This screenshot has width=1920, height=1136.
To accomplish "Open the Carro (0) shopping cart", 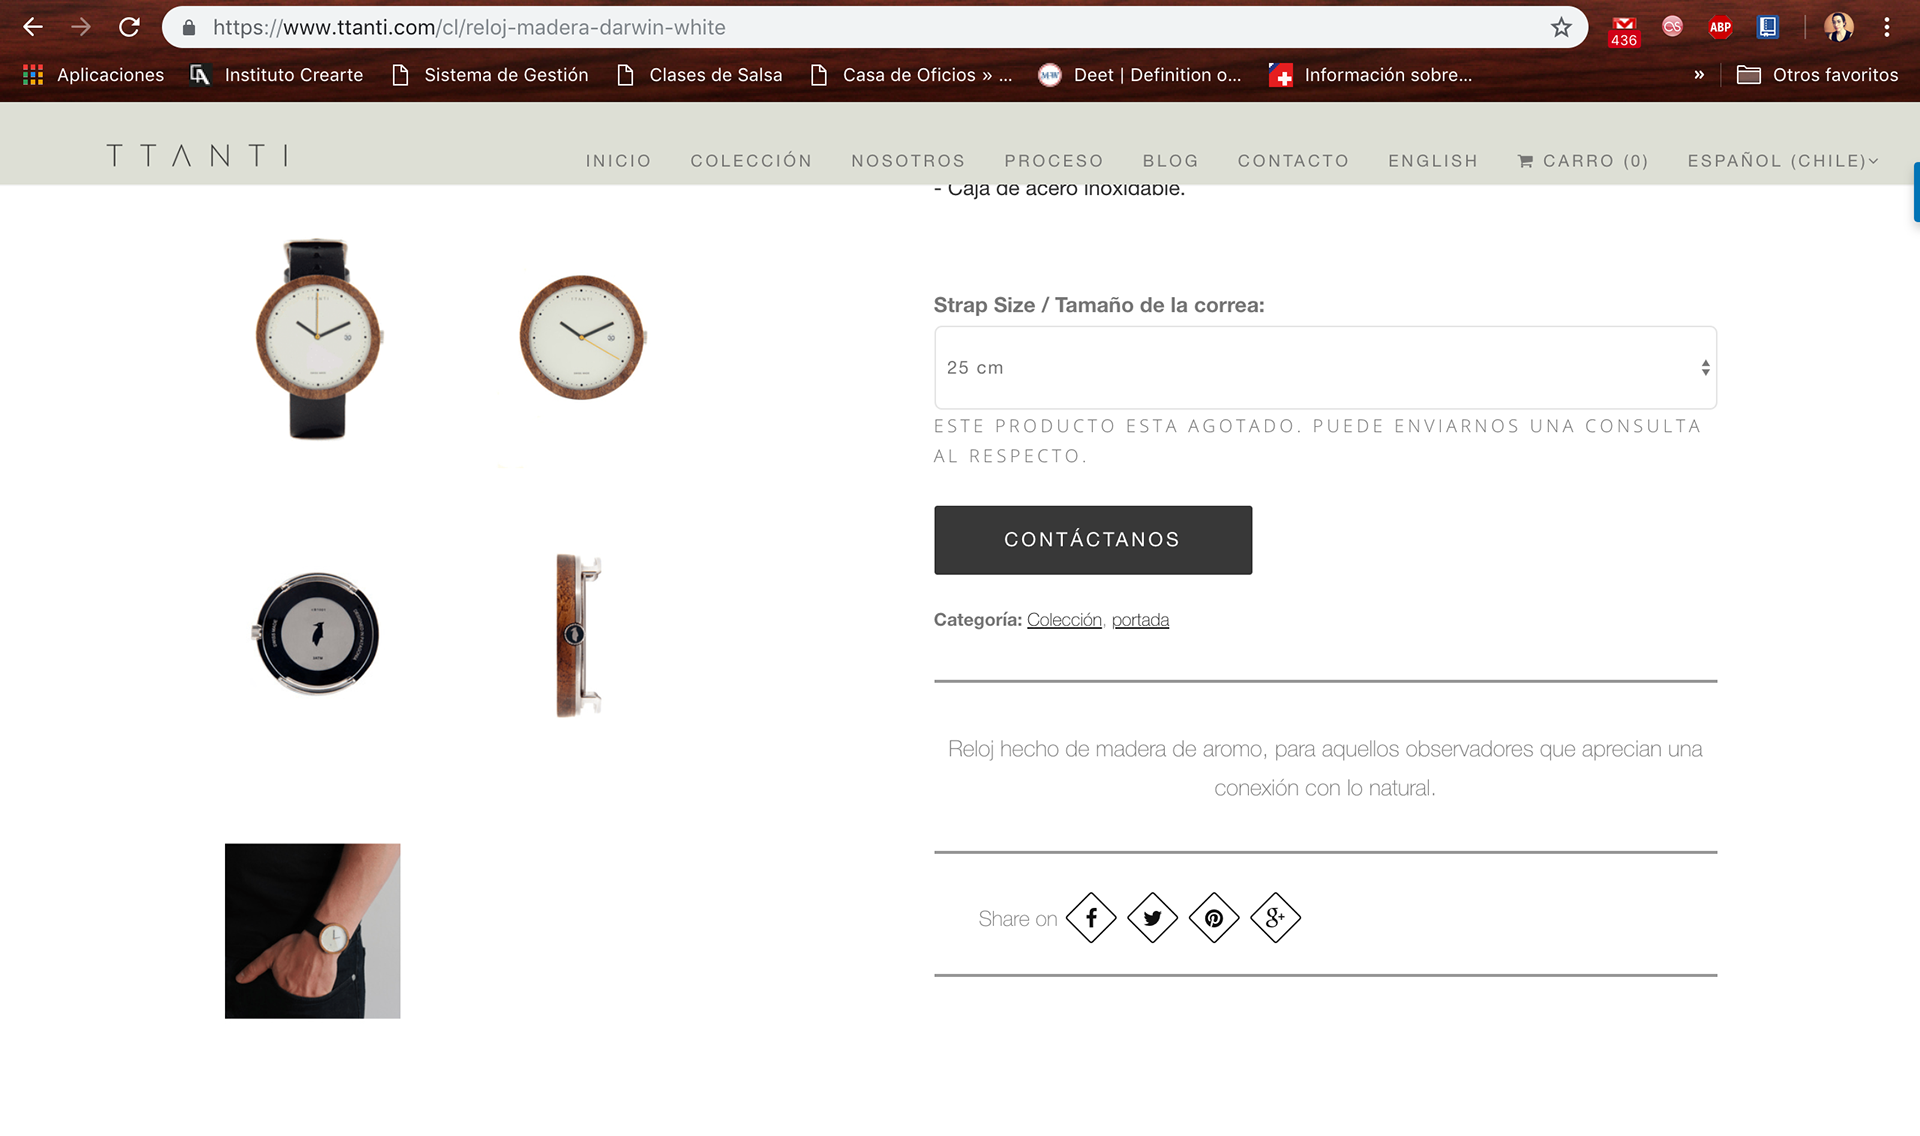I will [1583, 161].
